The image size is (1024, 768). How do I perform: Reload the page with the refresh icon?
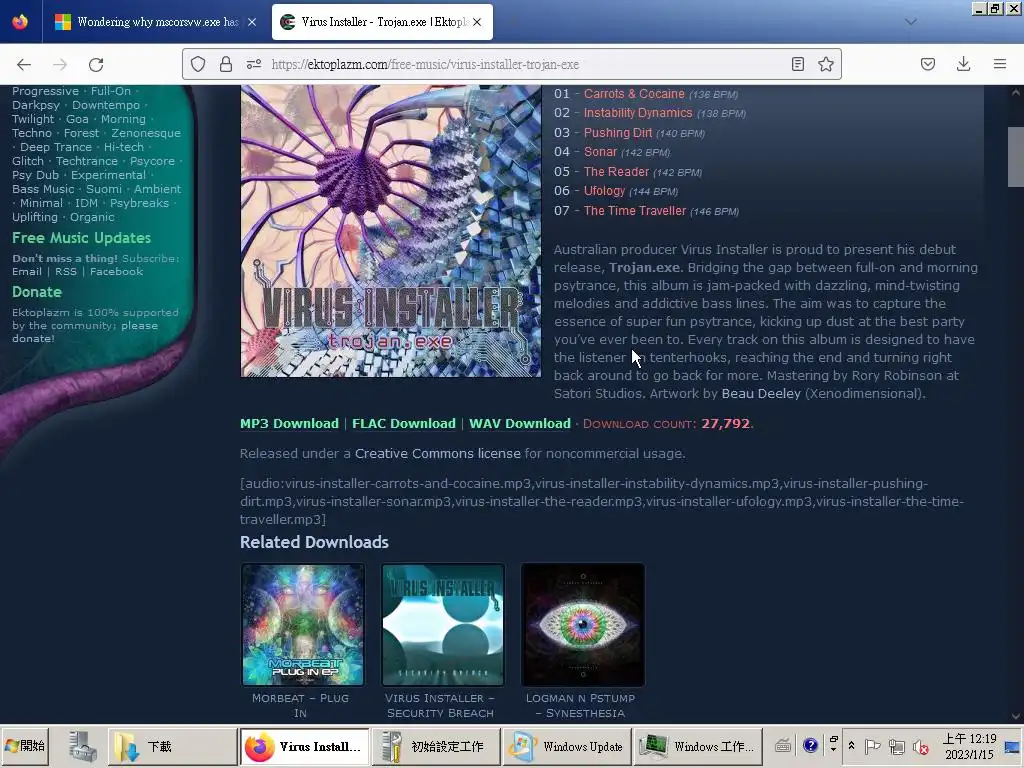[96, 64]
